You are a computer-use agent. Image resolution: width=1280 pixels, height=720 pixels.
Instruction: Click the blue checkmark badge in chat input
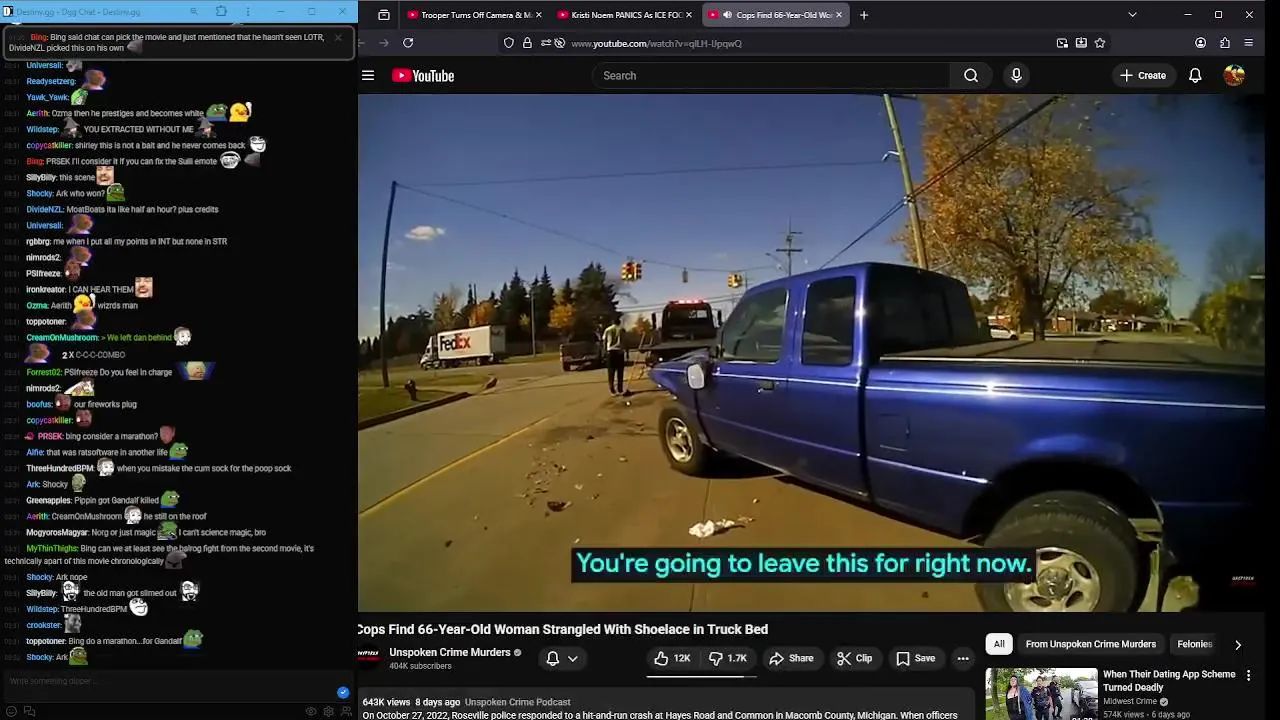point(343,692)
